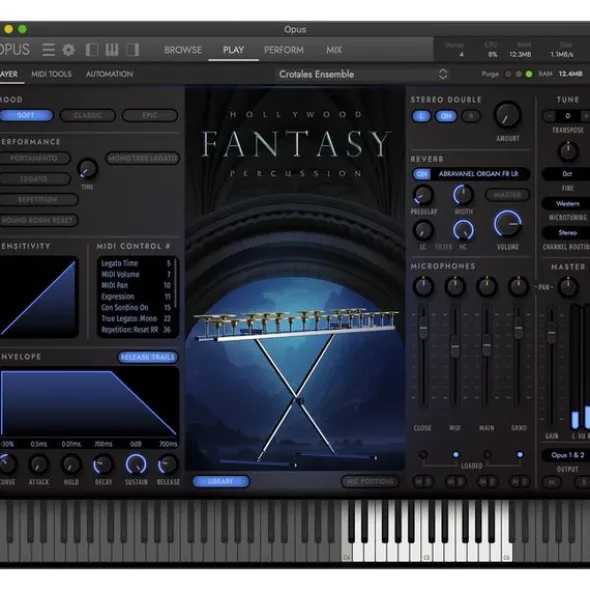Screen dimensions: 590x591
Task: Unload the Srnd microphone via its dot
Action: coord(520,455)
